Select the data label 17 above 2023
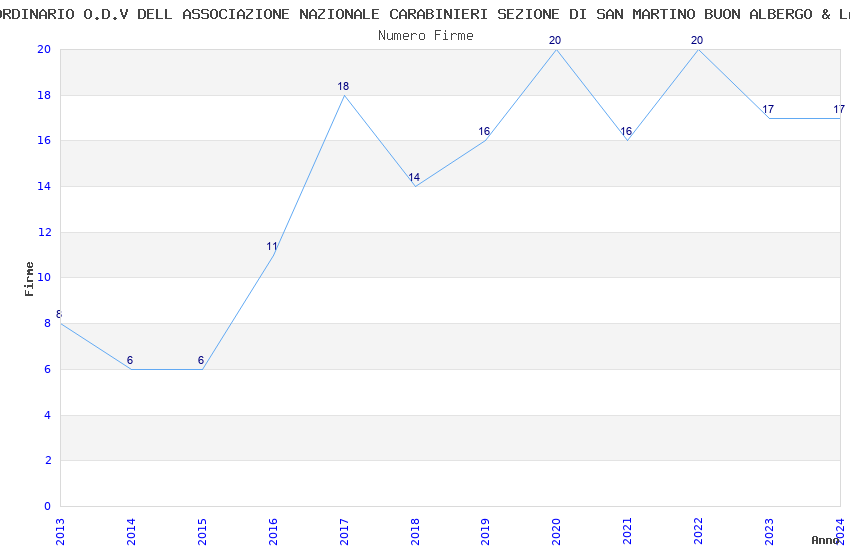The image size is (850, 550). coord(768,109)
